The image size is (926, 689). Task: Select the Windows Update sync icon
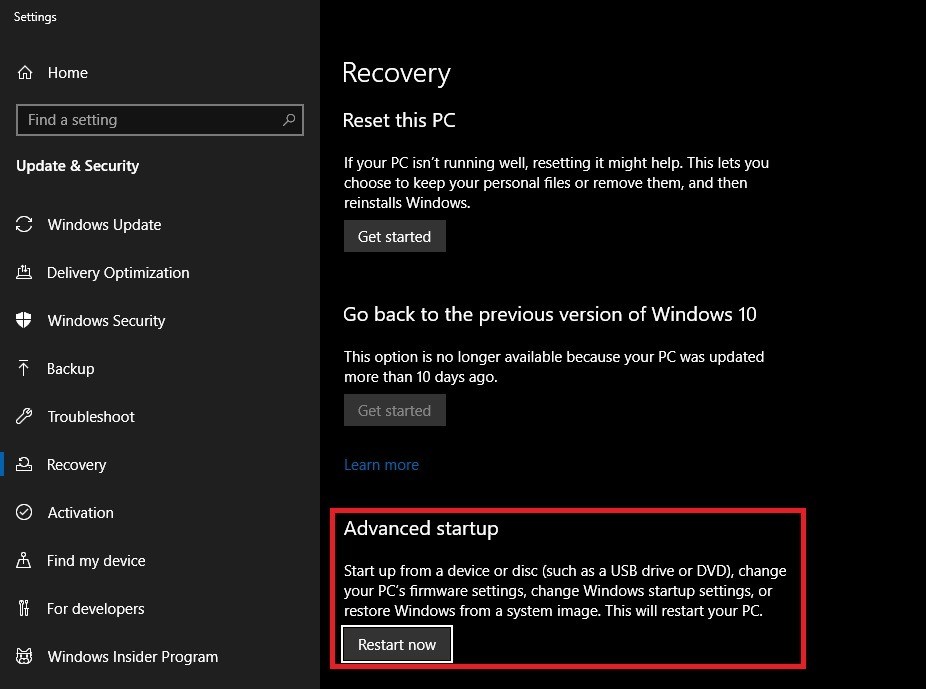pos(24,225)
